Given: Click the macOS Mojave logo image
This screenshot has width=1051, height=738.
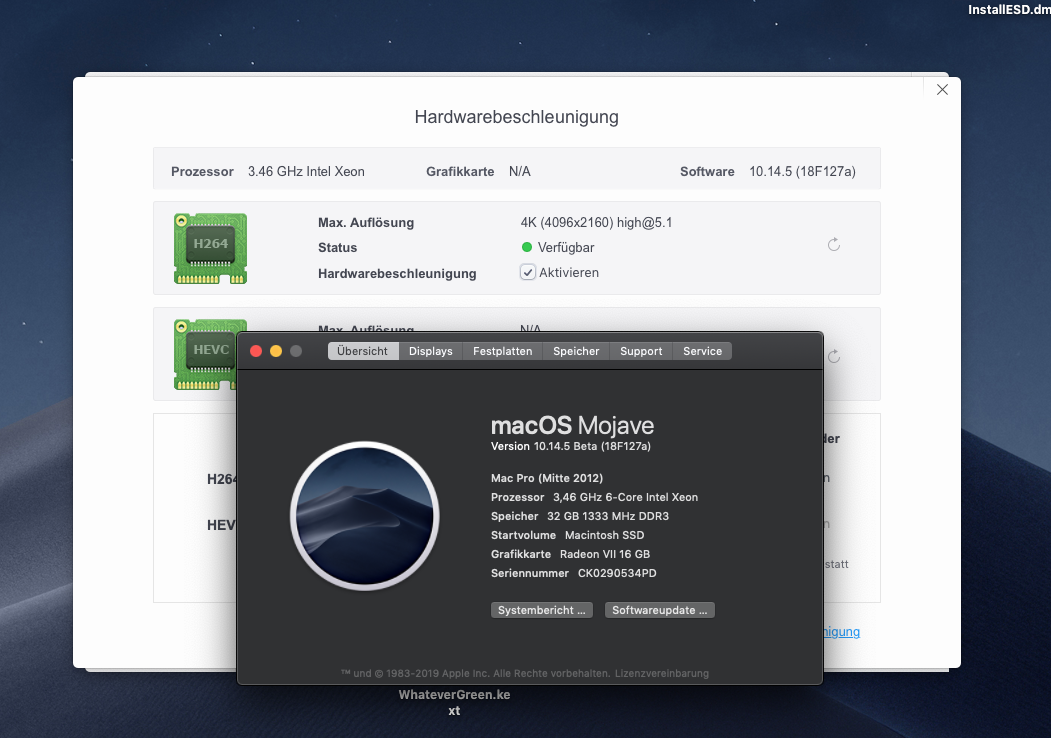Looking at the screenshot, I should point(365,516).
